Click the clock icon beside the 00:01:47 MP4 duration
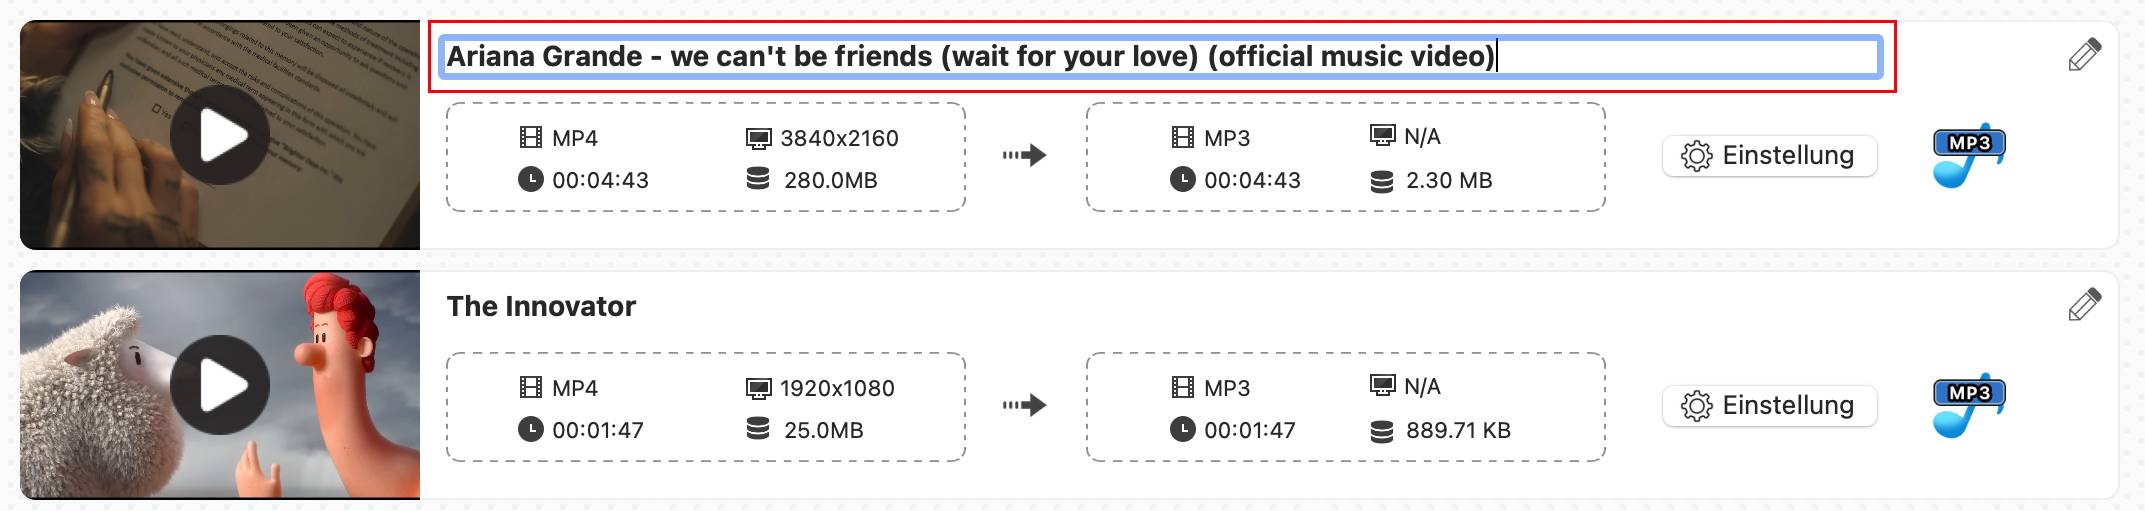The width and height of the screenshot is (2145, 511). (x=530, y=430)
